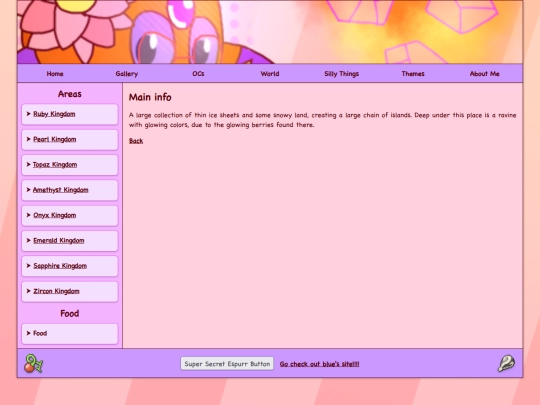Open the Home page
Screen dimensions: 540x405
(55, 74)
